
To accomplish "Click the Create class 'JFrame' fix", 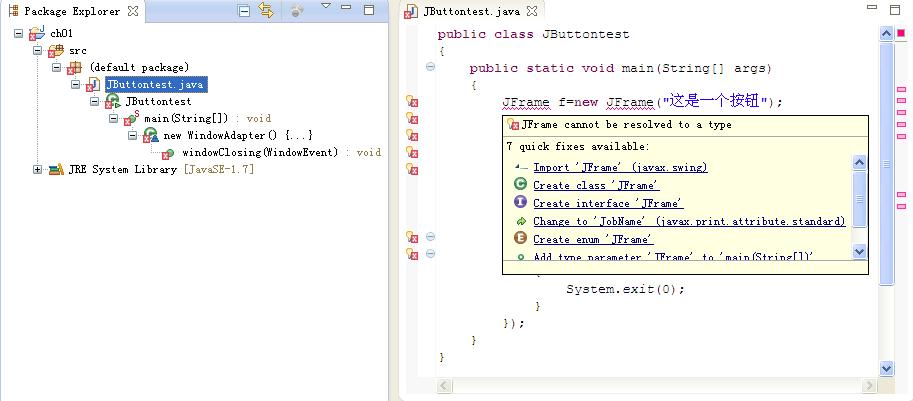I will click(x=596, y=186).
